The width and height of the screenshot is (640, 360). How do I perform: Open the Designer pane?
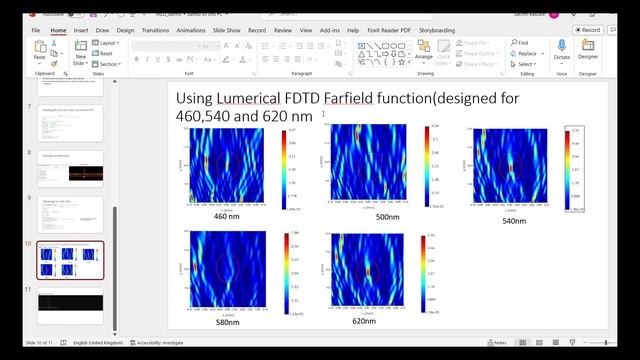(588, 49)
